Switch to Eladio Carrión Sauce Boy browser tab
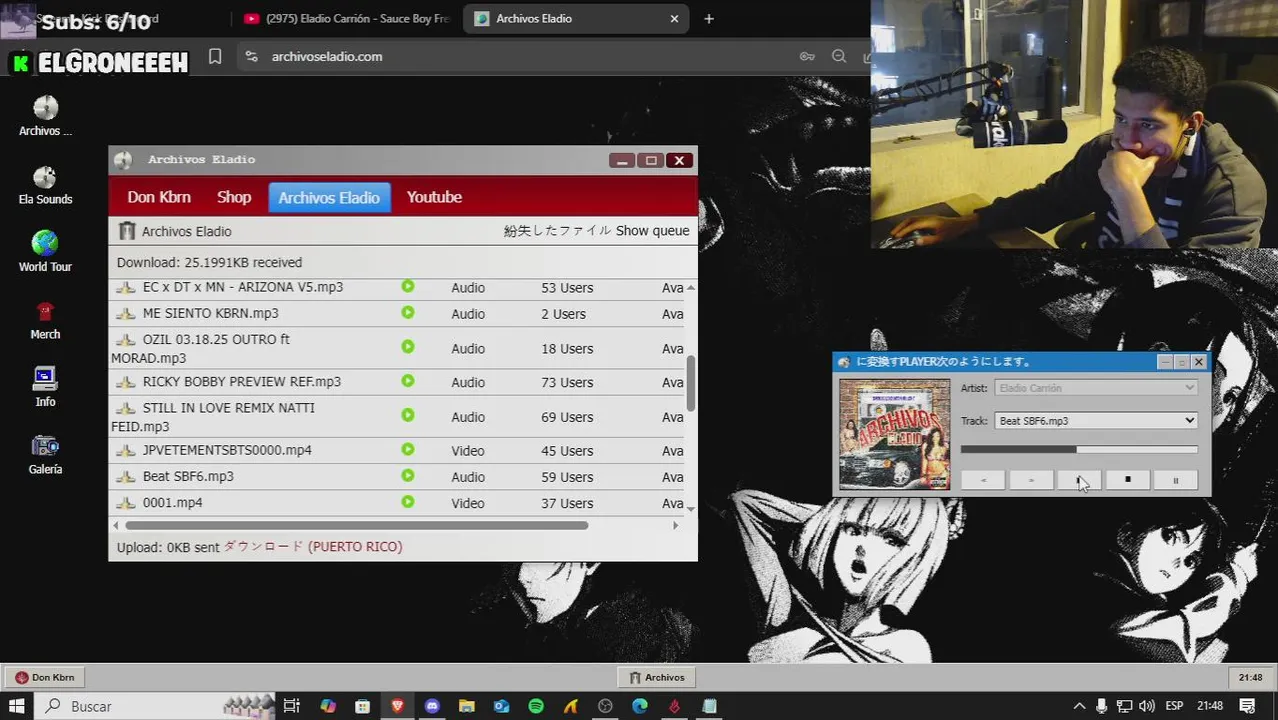This screenshot has width=1278, height=720. pos(347,18)
